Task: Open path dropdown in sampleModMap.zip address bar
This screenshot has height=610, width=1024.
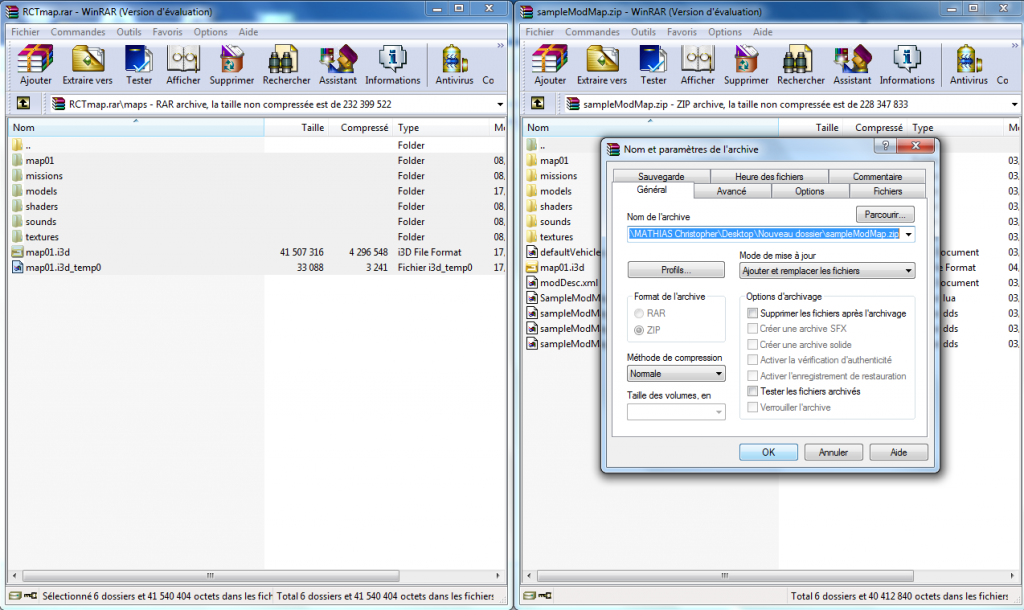Action: click(x=1014, y=104)
